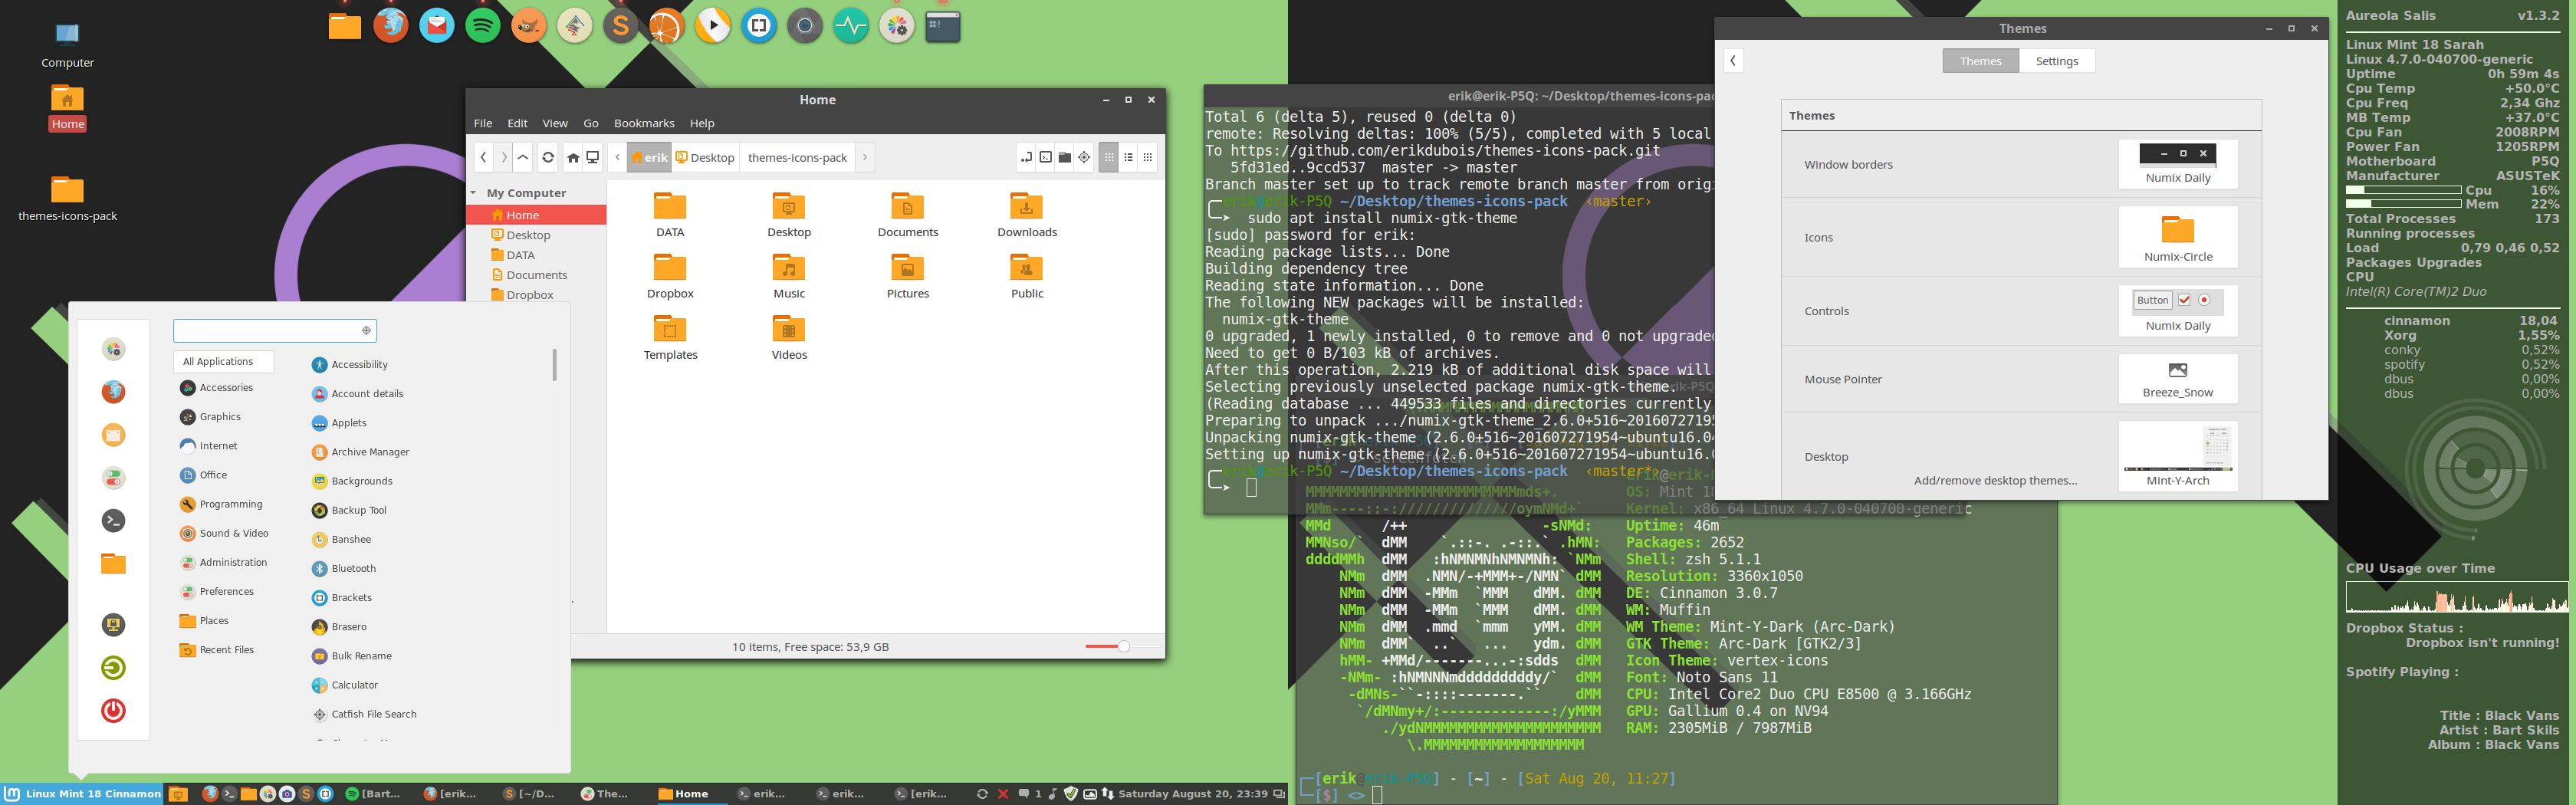
Task: Click the application menu scrollbar
Action: click(x=554, y=364)
